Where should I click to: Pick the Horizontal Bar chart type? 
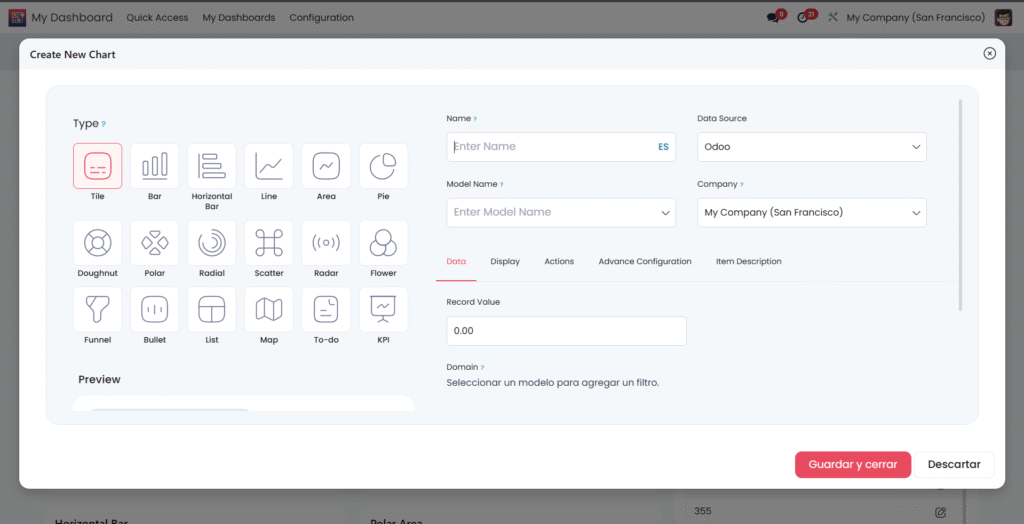coord(212,166)
